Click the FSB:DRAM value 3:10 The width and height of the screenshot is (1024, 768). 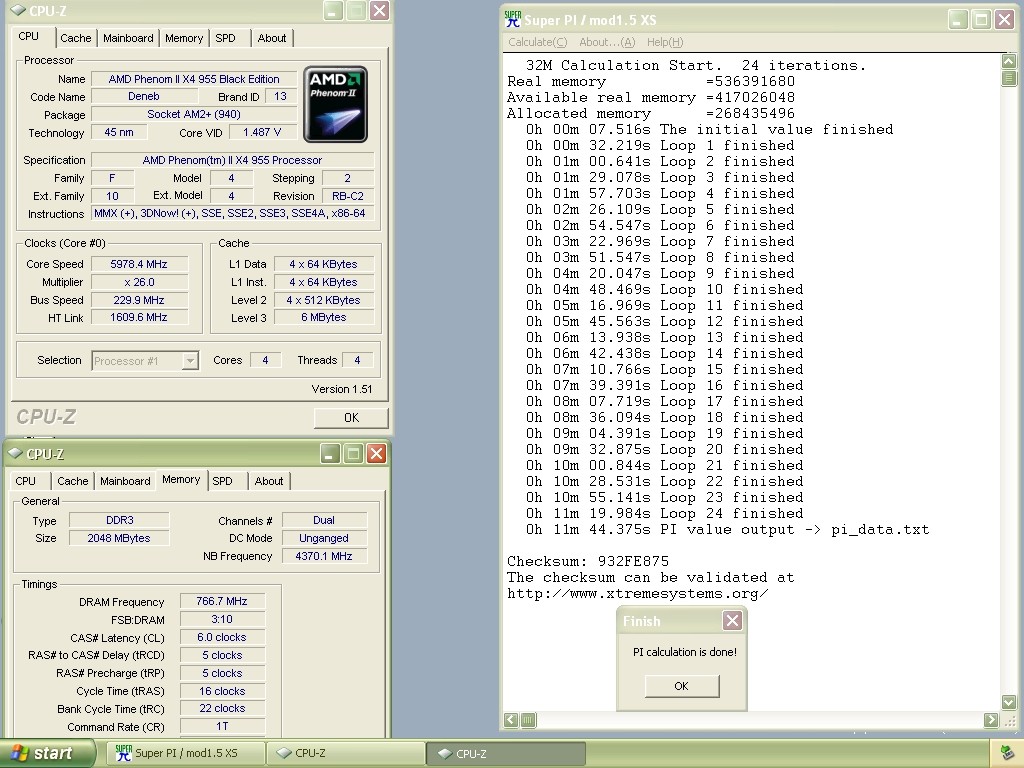[222, 619]
